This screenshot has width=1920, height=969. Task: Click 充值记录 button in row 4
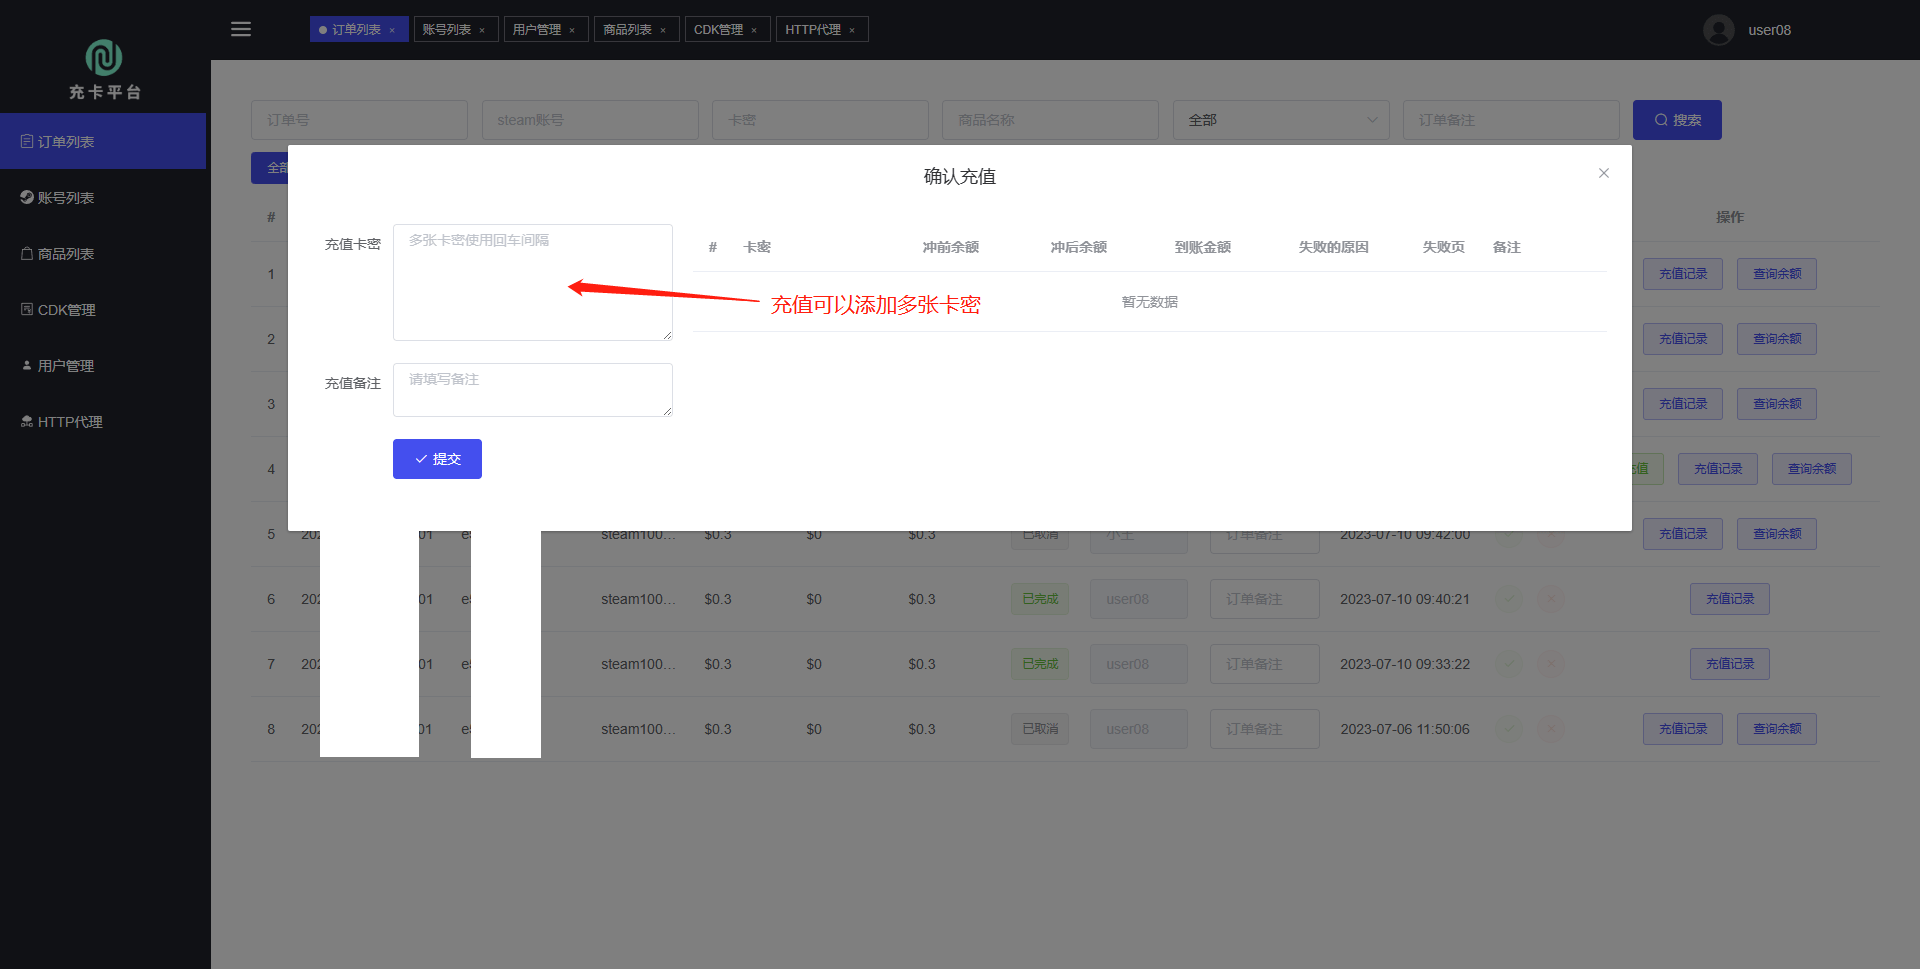click(1718, 469)
